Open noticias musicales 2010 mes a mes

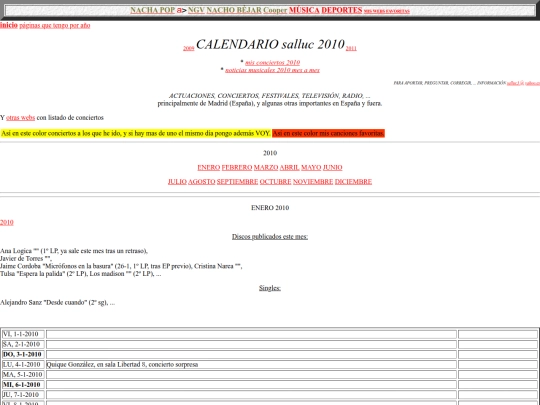(x=272, y=70)
